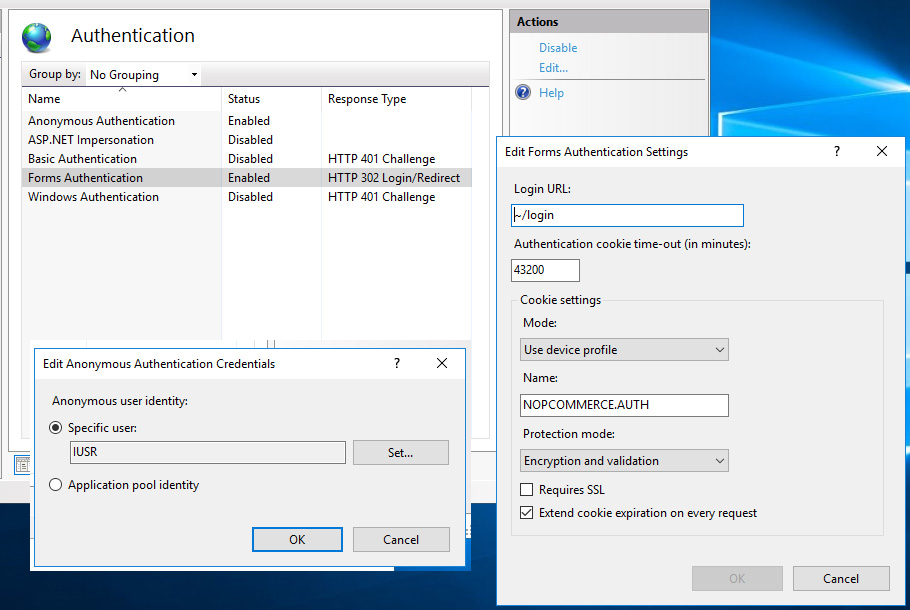910x610 pixels.
Task: Close the Edit Anonymous Authentication Credentials dialog
Action: click(x=442, y=364)
